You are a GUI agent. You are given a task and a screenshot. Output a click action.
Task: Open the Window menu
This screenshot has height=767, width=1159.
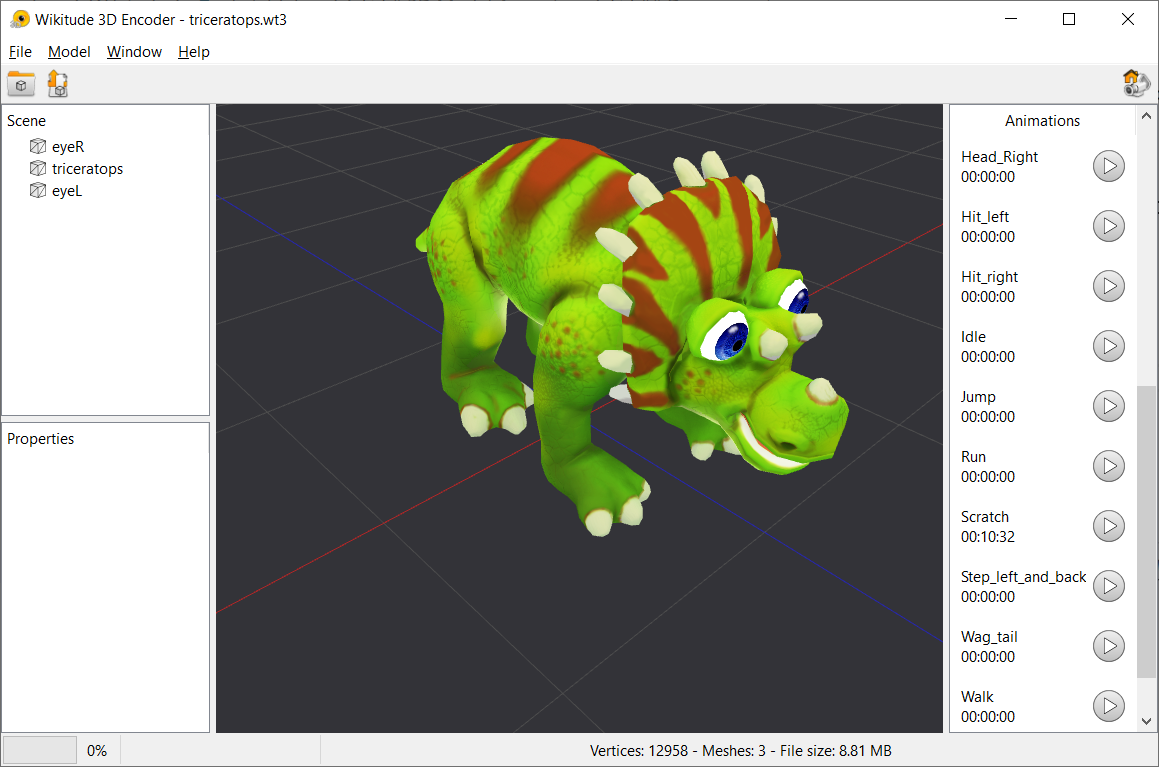coord(133,52)
